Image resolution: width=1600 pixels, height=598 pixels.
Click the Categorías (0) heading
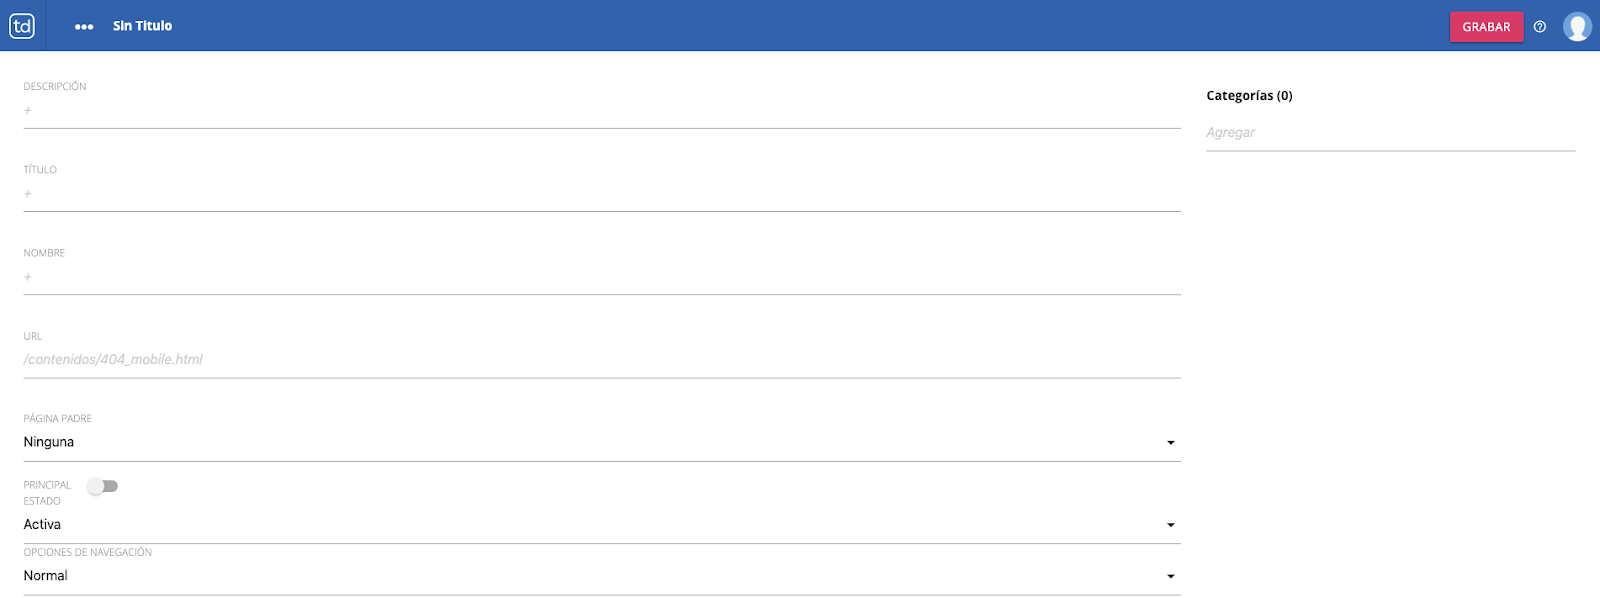coord(1249,96)
